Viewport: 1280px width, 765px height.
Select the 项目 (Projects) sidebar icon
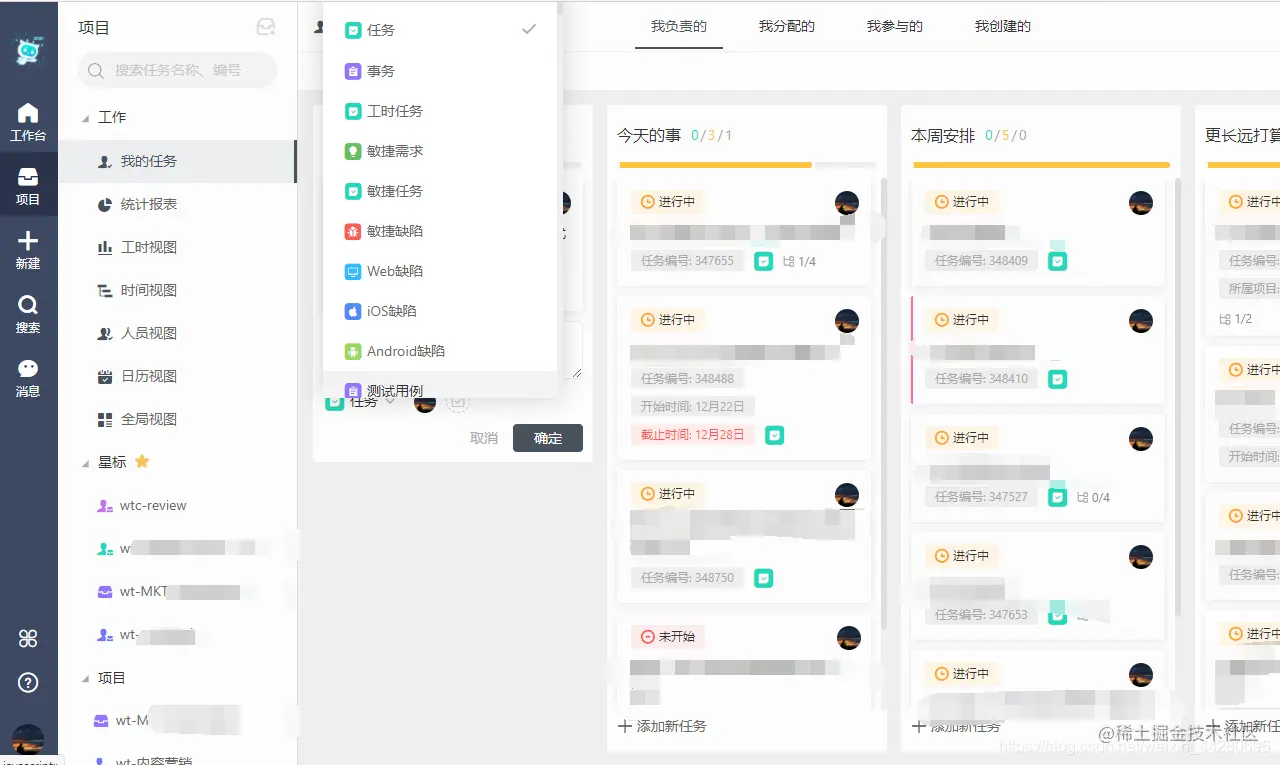[29, 177]
